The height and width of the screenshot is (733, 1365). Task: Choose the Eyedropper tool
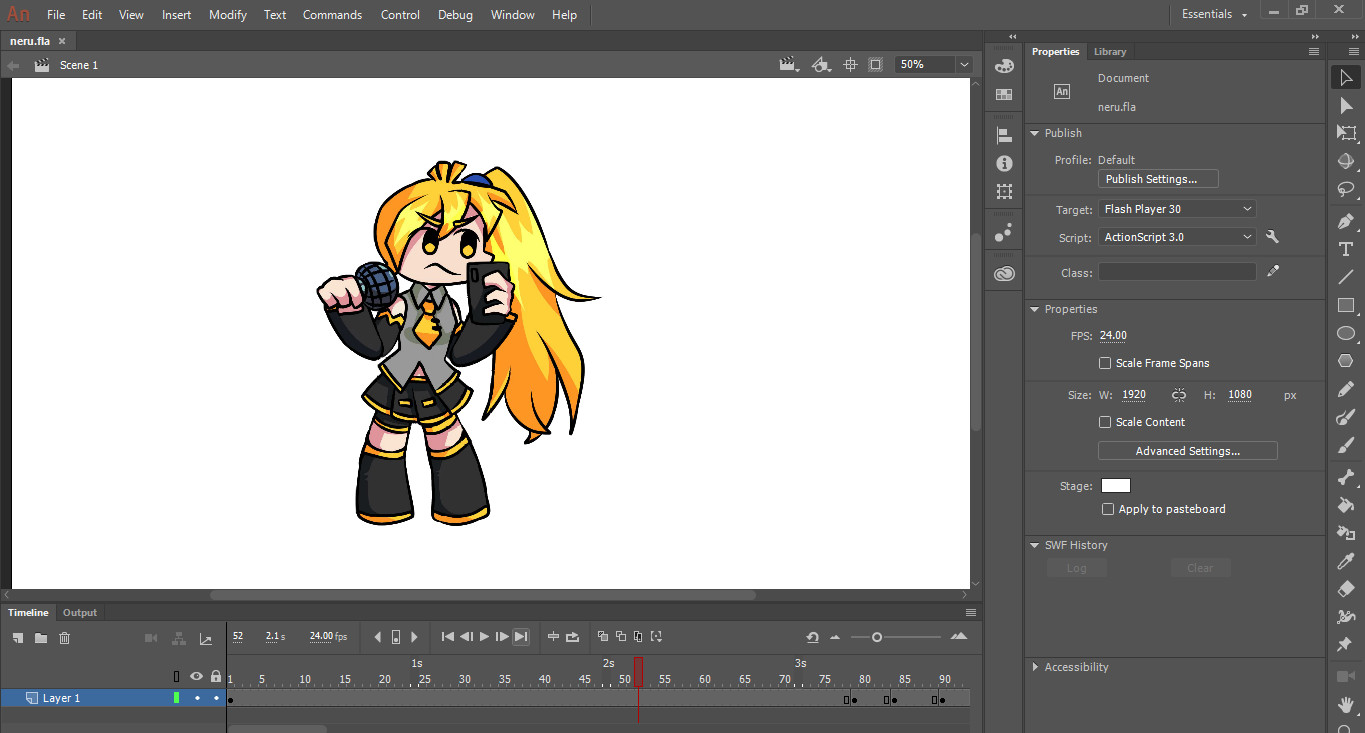tap(1346, 561)
